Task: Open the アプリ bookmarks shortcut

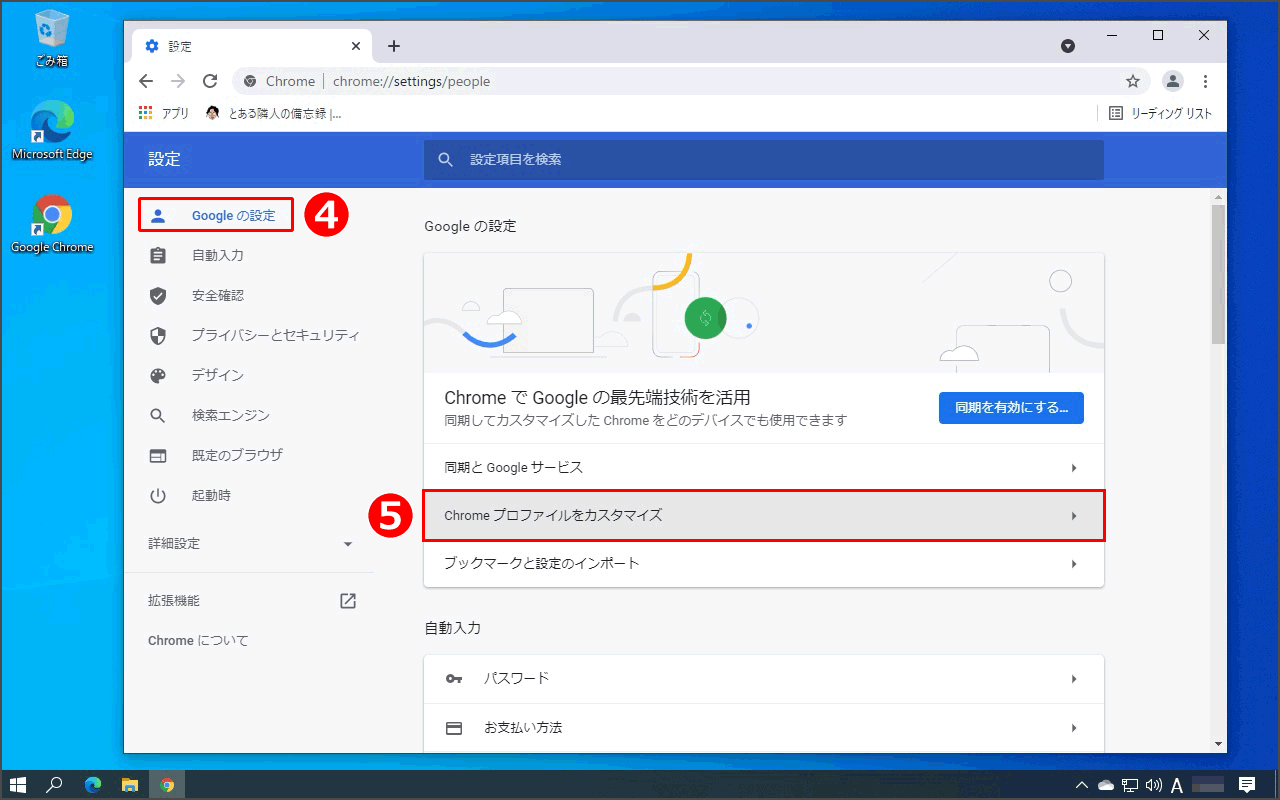Action: coord(164,113)
